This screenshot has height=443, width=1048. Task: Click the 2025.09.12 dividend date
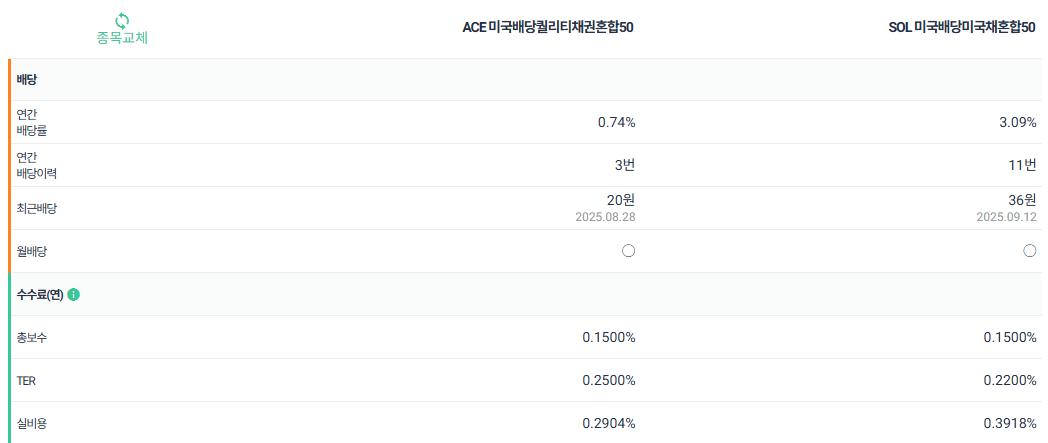(x=1006, y=217)
